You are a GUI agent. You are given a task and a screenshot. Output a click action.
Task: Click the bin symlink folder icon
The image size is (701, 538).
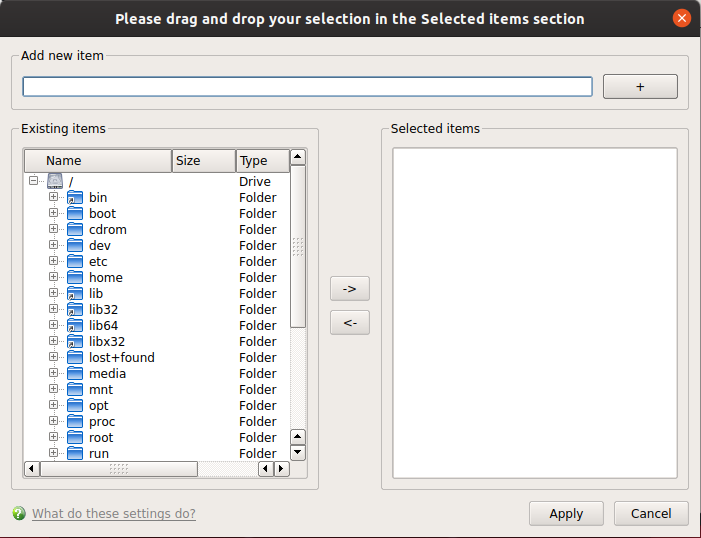point(75,197)
